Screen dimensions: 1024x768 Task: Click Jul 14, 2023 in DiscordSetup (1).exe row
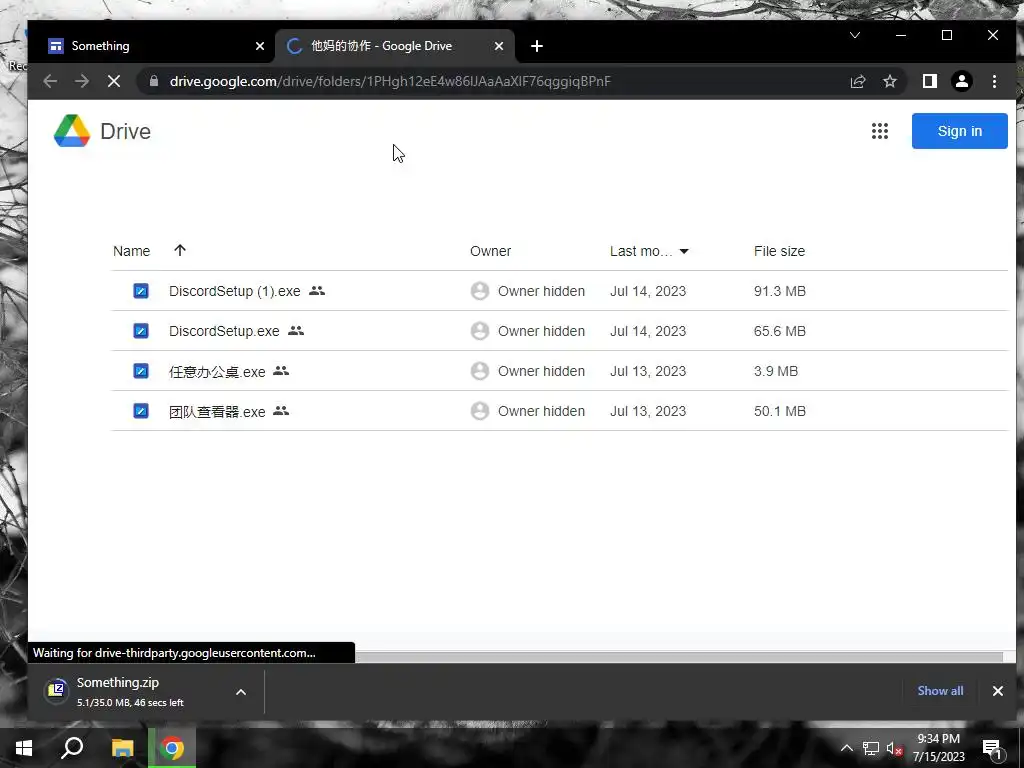point(648,291)
